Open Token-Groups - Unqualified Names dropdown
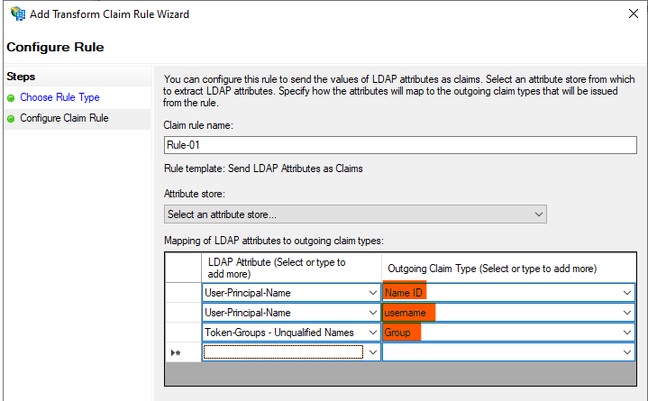 point(372,332)
